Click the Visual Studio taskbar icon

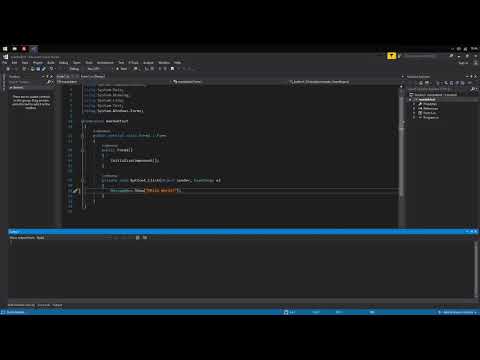pos(34,49)
